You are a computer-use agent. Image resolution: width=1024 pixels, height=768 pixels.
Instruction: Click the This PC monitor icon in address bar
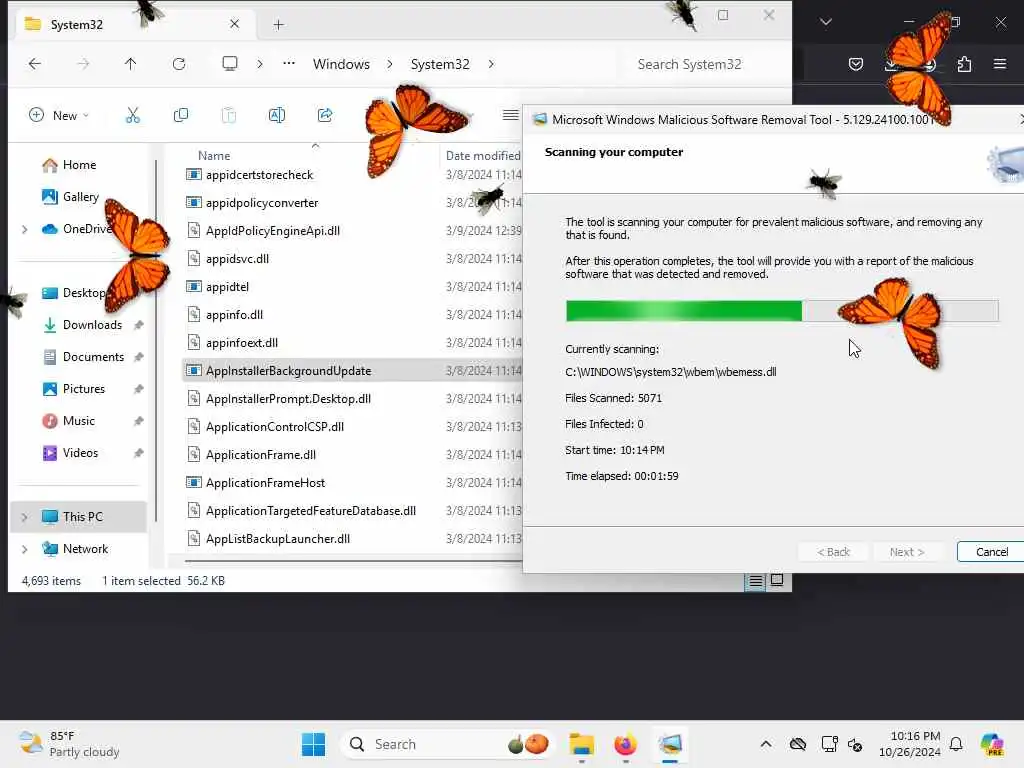pos(230,64)
